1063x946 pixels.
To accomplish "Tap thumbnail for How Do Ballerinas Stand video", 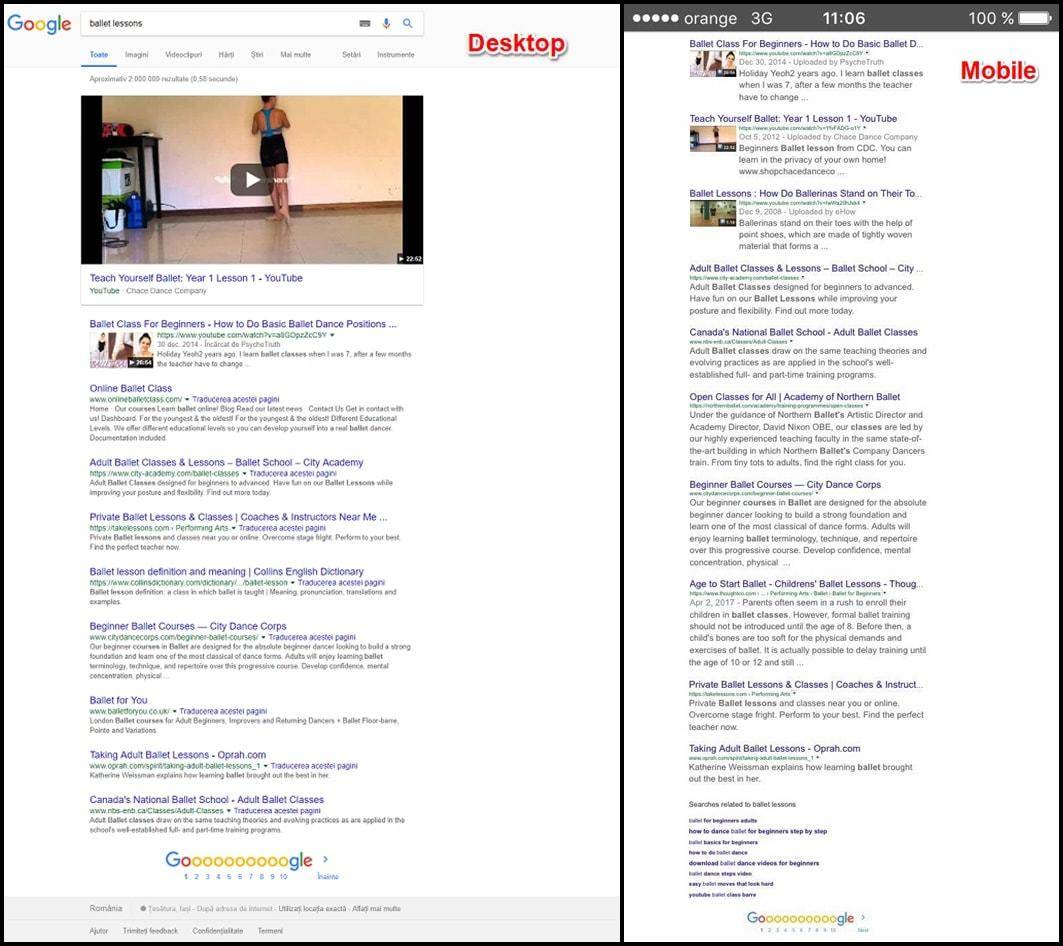I will [713, 214].
